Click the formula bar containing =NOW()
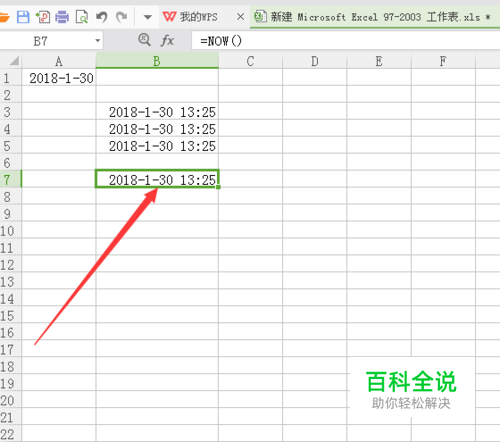 (346, 41)
